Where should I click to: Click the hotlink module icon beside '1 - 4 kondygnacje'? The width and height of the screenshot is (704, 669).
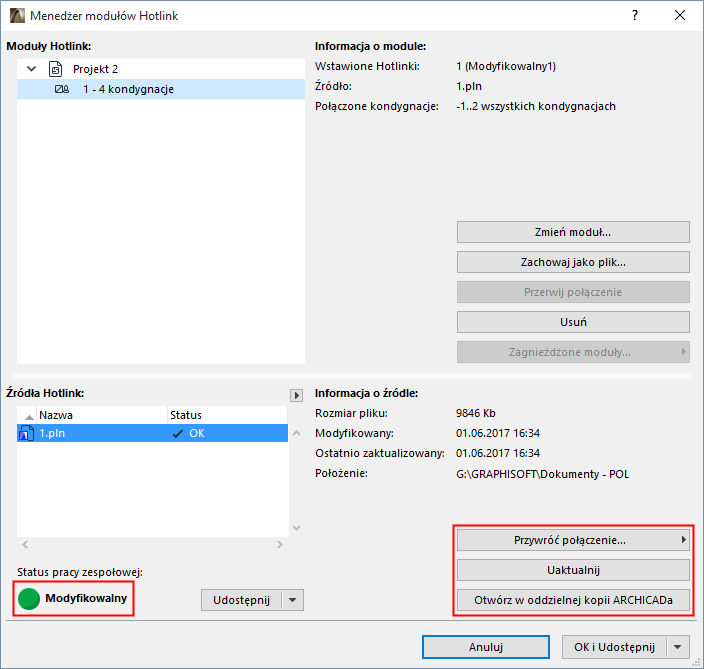tap(62, 89)
